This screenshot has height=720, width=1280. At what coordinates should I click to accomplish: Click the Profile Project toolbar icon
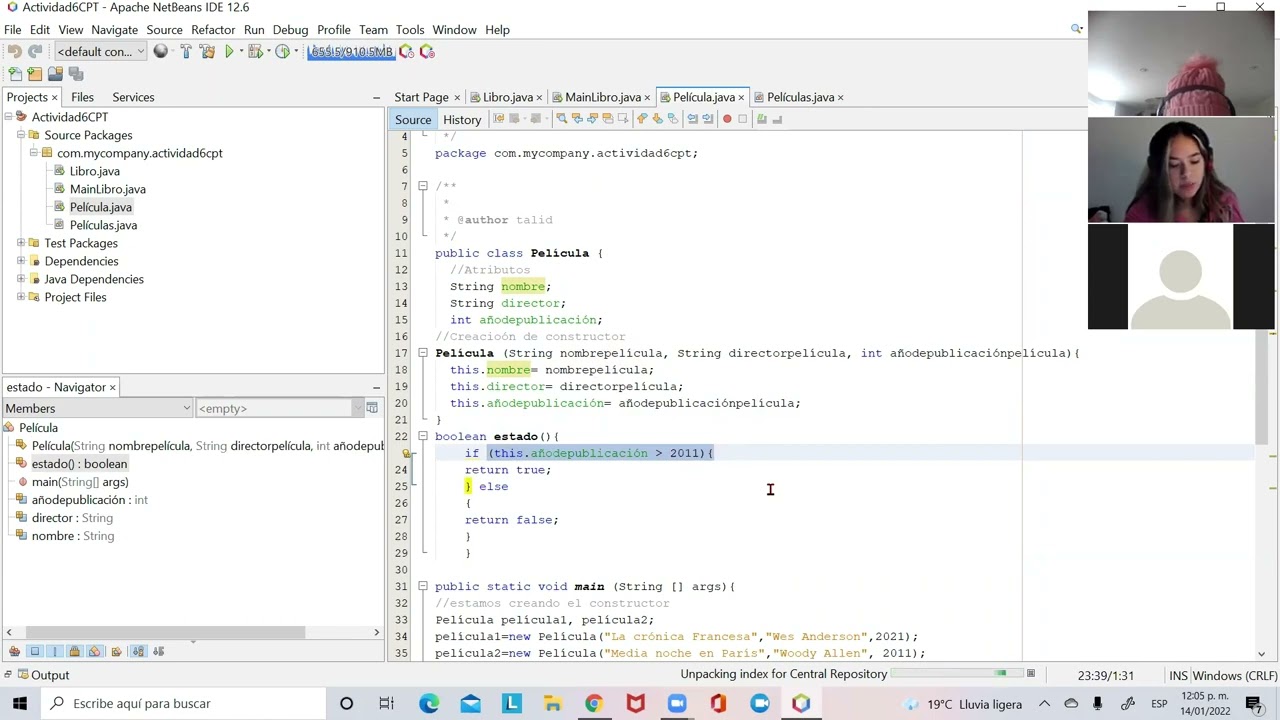[284, 51]
